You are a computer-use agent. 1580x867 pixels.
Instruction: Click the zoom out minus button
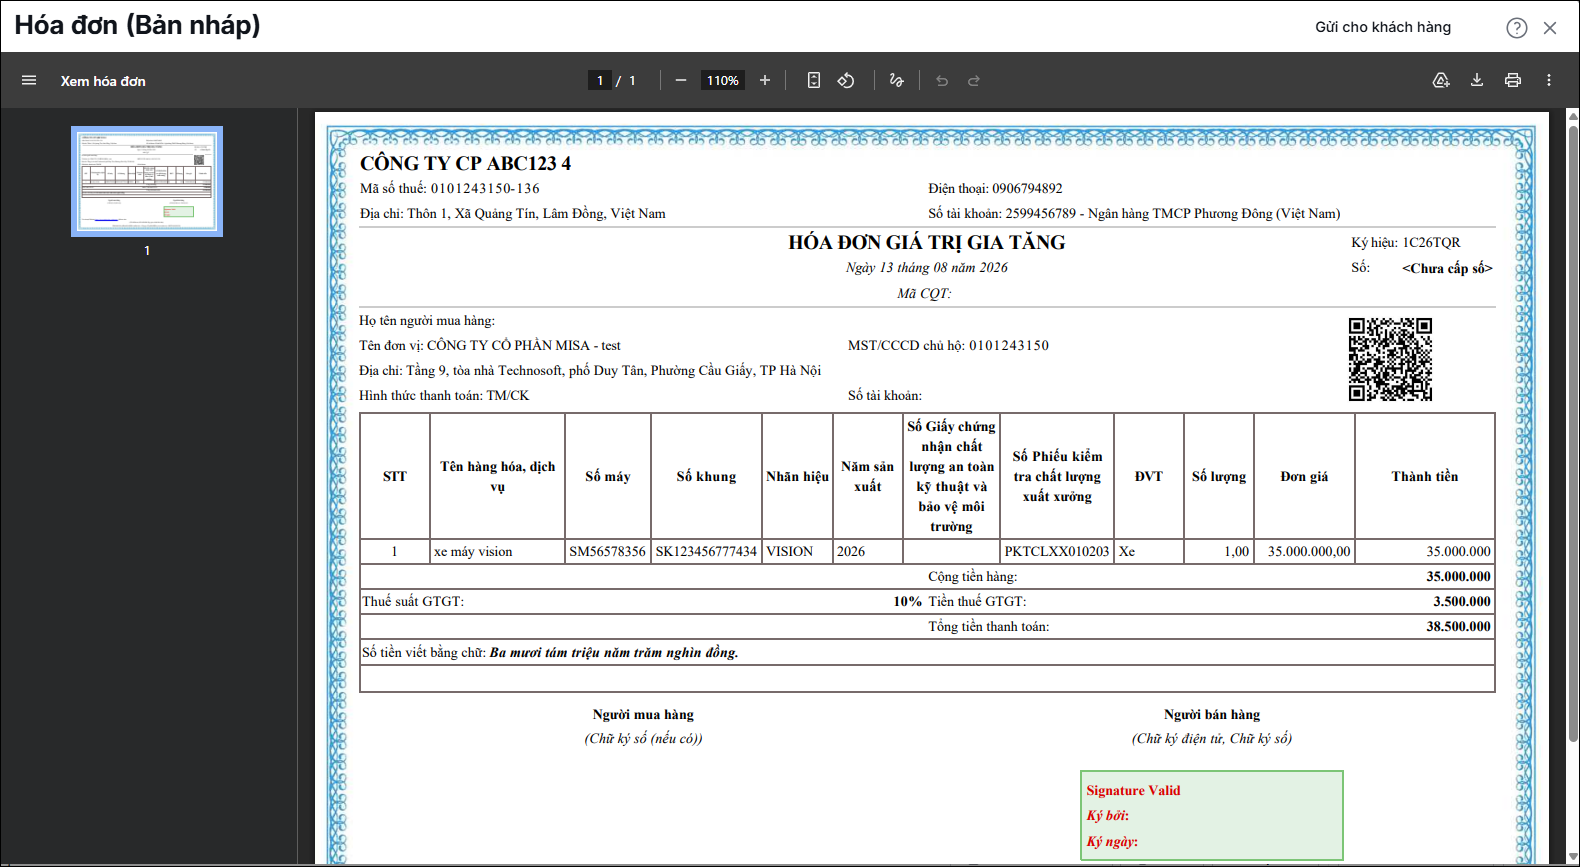pos(681,80)
